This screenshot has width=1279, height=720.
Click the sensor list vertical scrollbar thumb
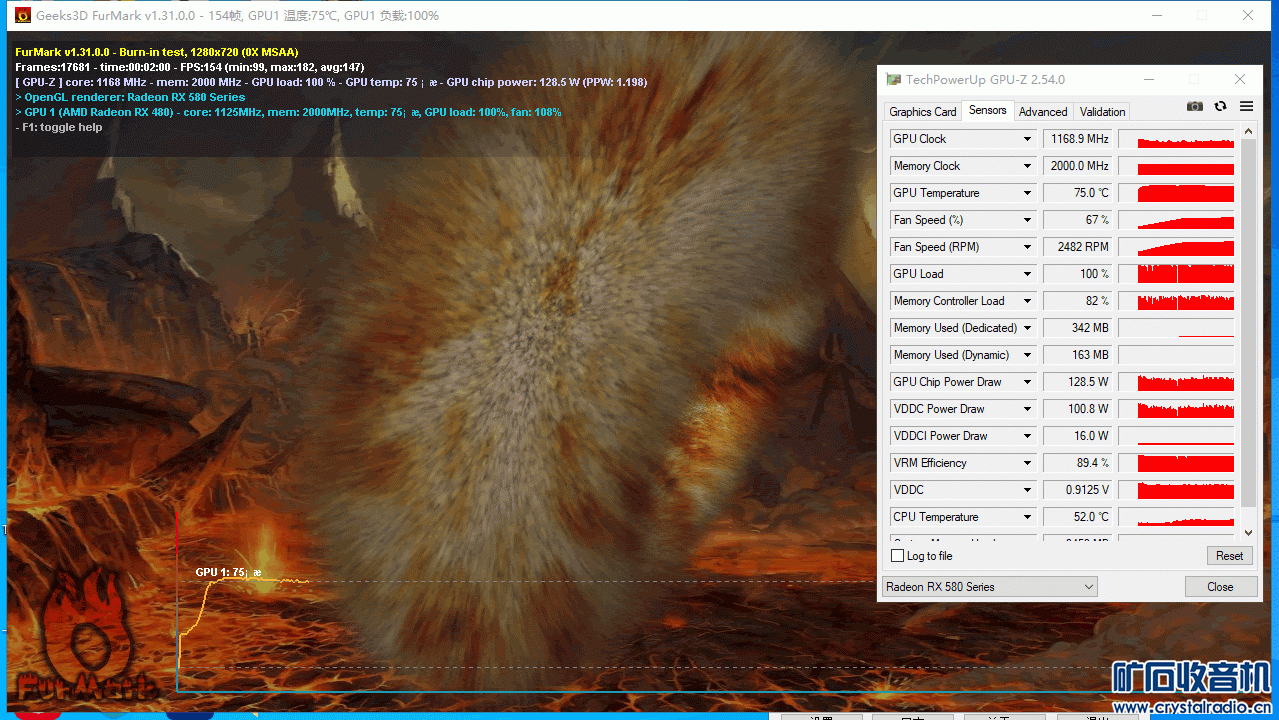(1248, 321)
